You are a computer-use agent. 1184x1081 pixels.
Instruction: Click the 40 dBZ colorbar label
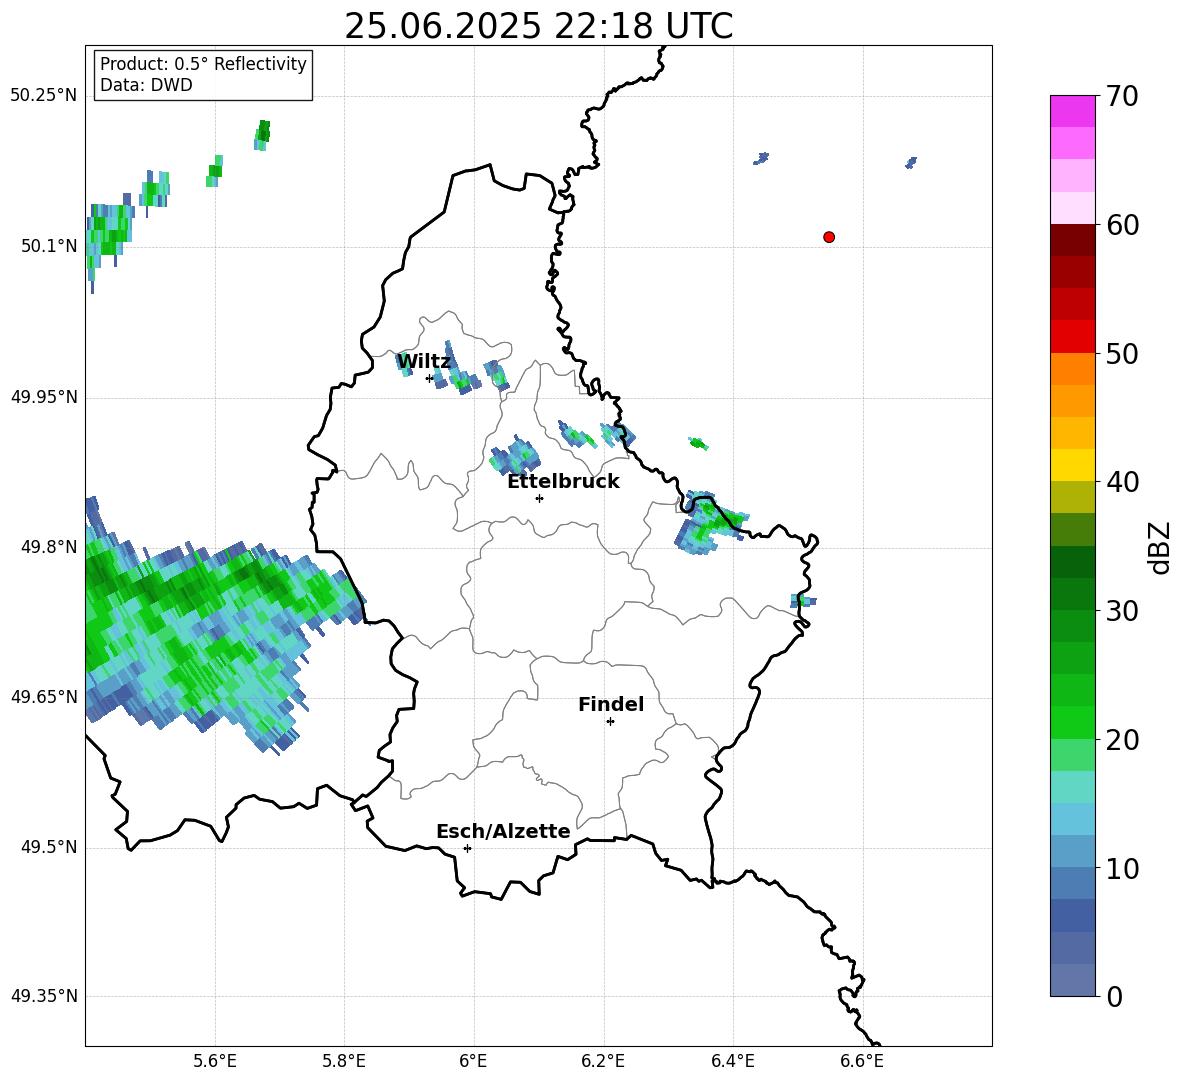point(1122,482)
